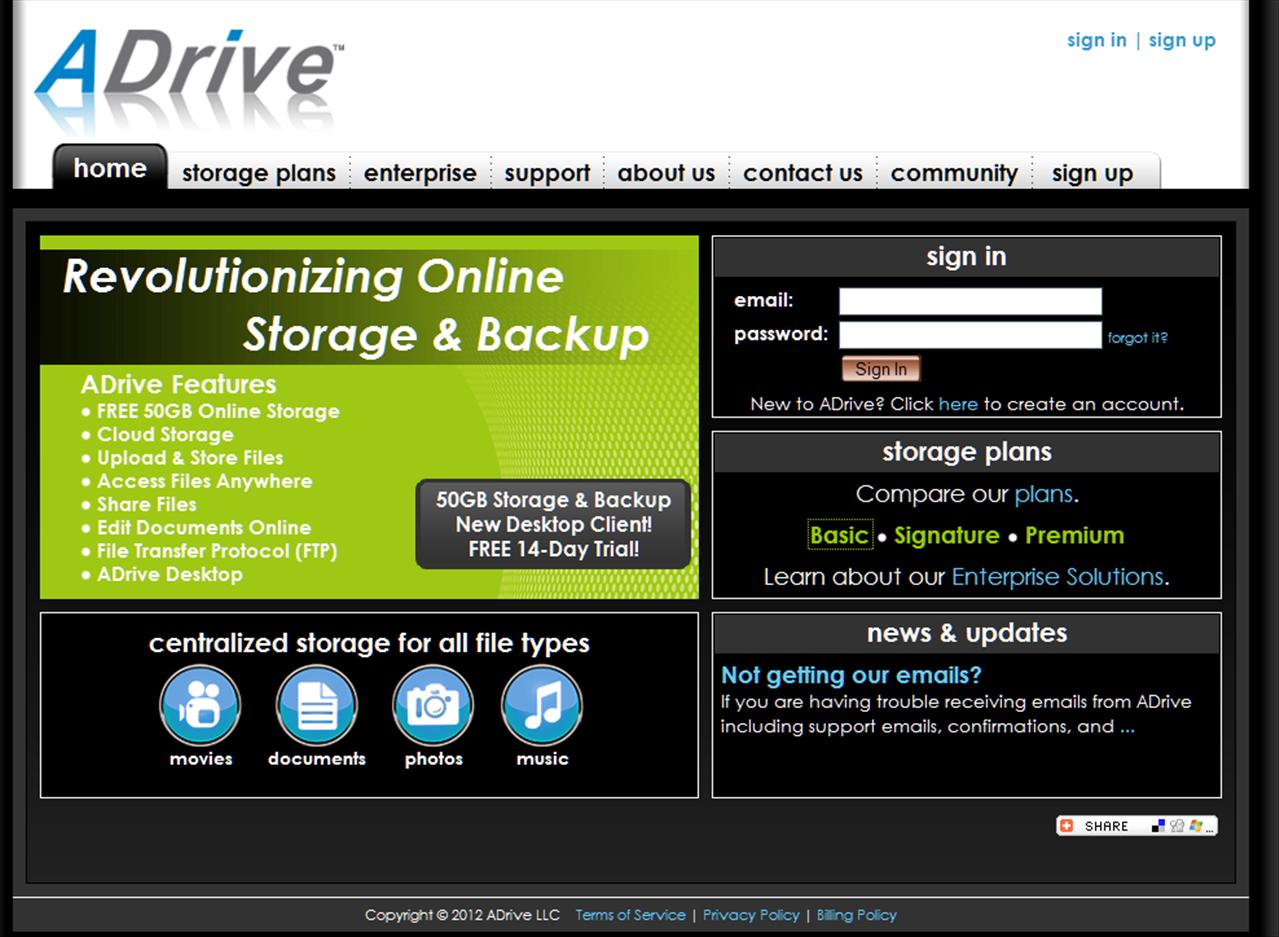
Task: Open the movies file type icon
Action: 200,706
